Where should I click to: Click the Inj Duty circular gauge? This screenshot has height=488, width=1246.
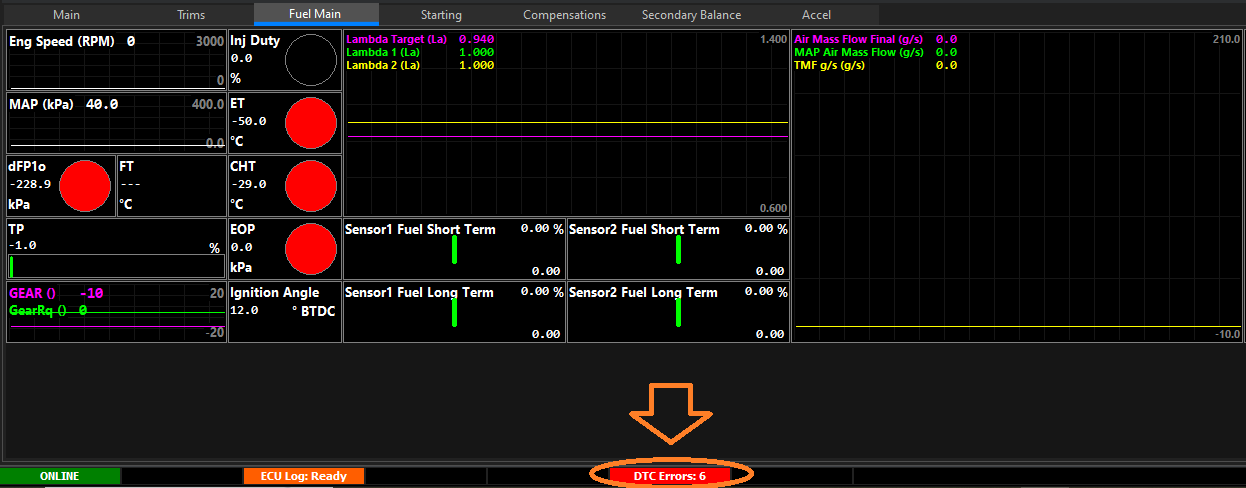click(310, 61)
